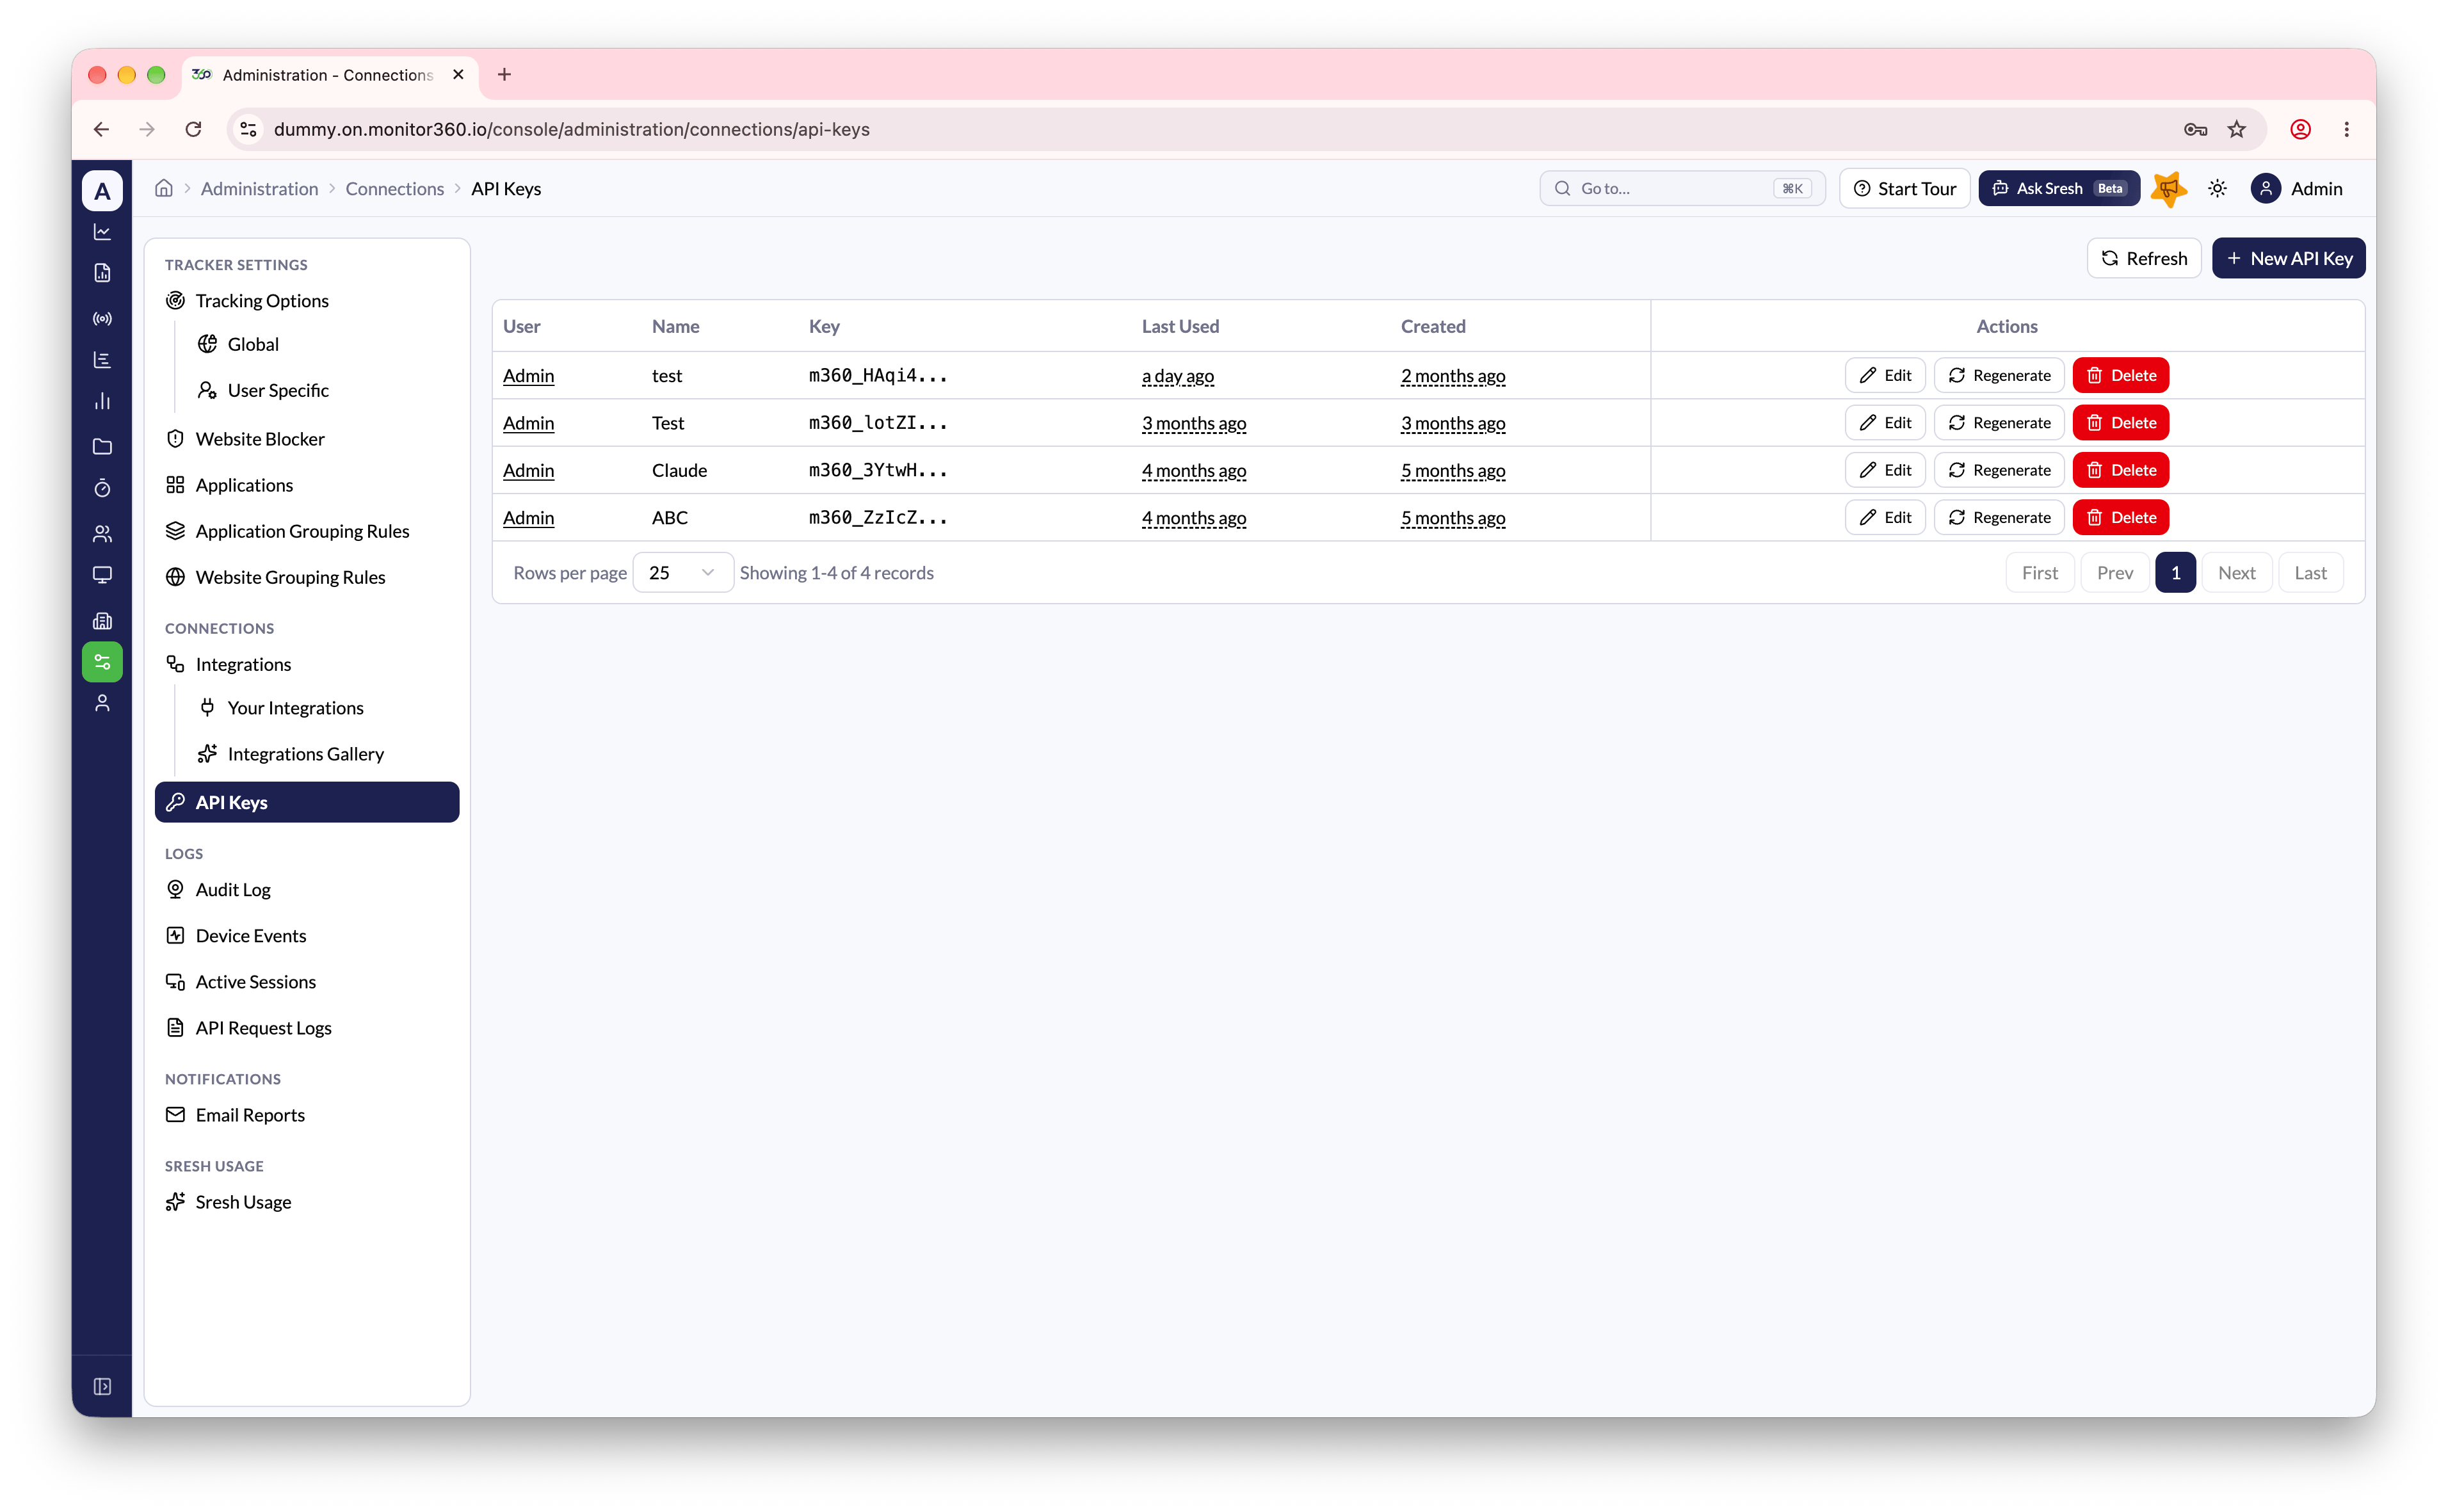Viewport: 2448px width, 1512px height.
Task: Open a new browser tab
Action: tap(504, 75)
